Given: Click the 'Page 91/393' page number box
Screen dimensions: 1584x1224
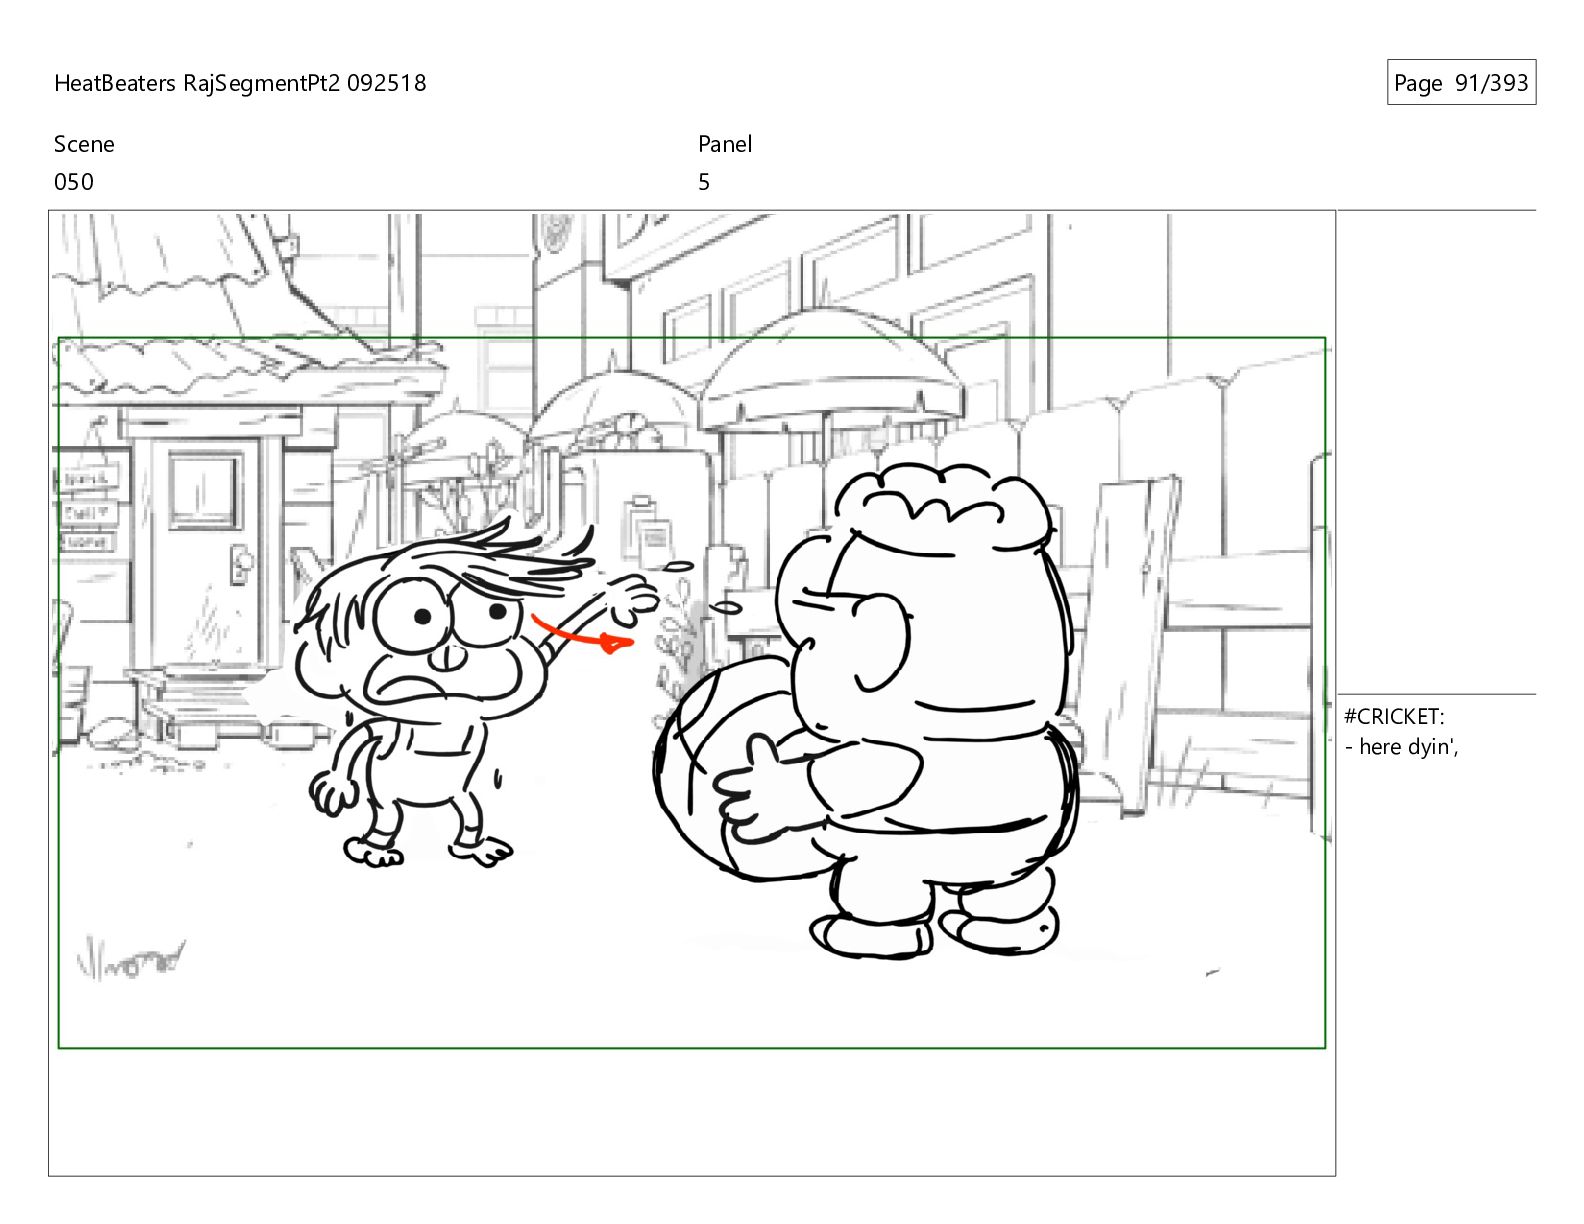Looking at the screenshot, I should [x=1461, y=83].
